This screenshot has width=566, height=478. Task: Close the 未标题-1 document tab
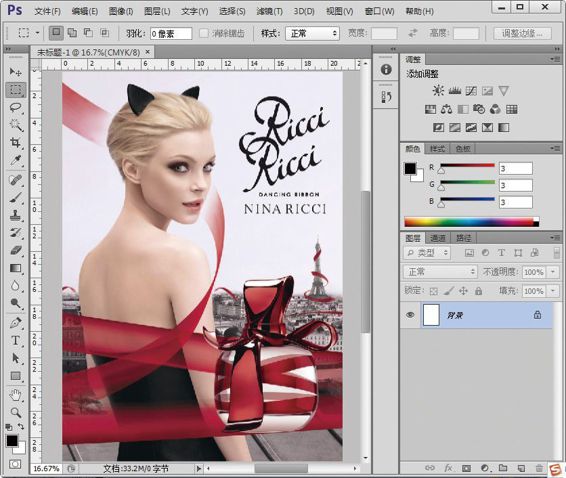click(x=148, y=52)
